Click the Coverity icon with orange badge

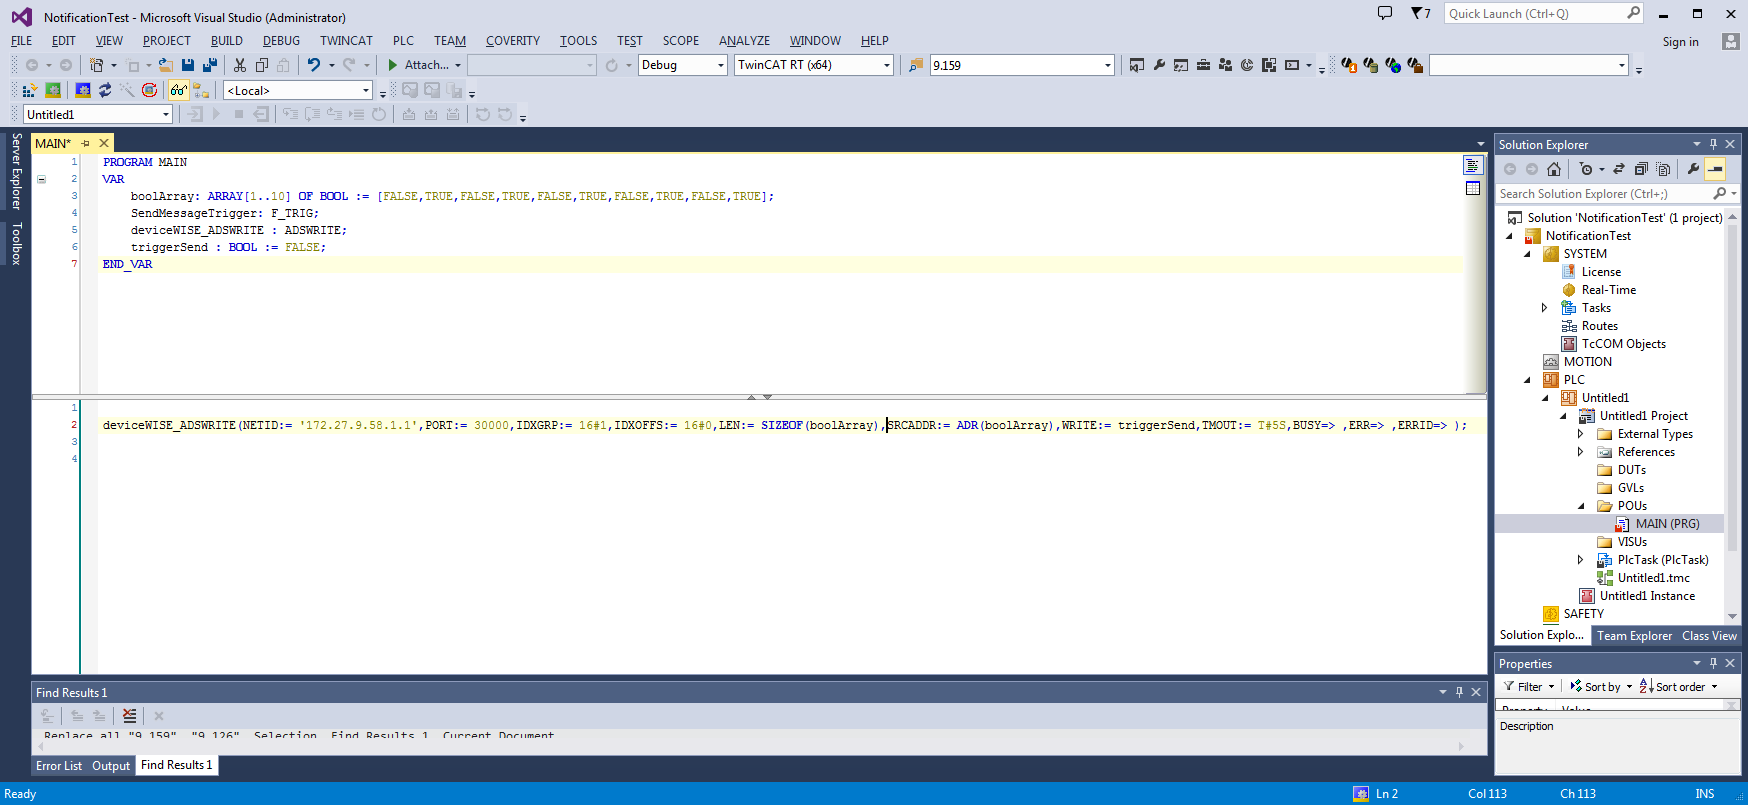[x=1349, y=65]
